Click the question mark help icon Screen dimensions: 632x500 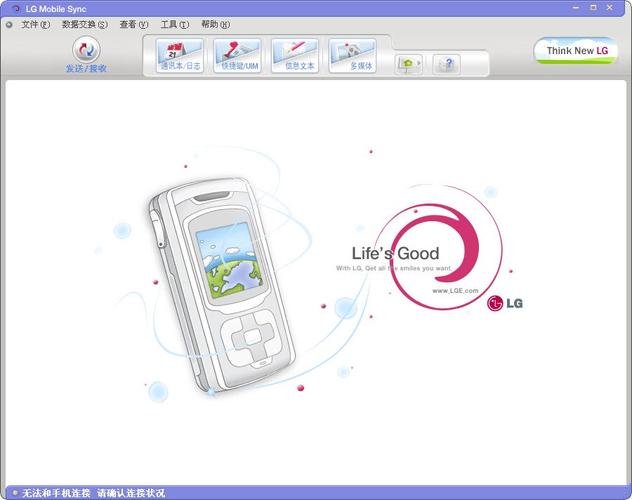pos(447,64)
